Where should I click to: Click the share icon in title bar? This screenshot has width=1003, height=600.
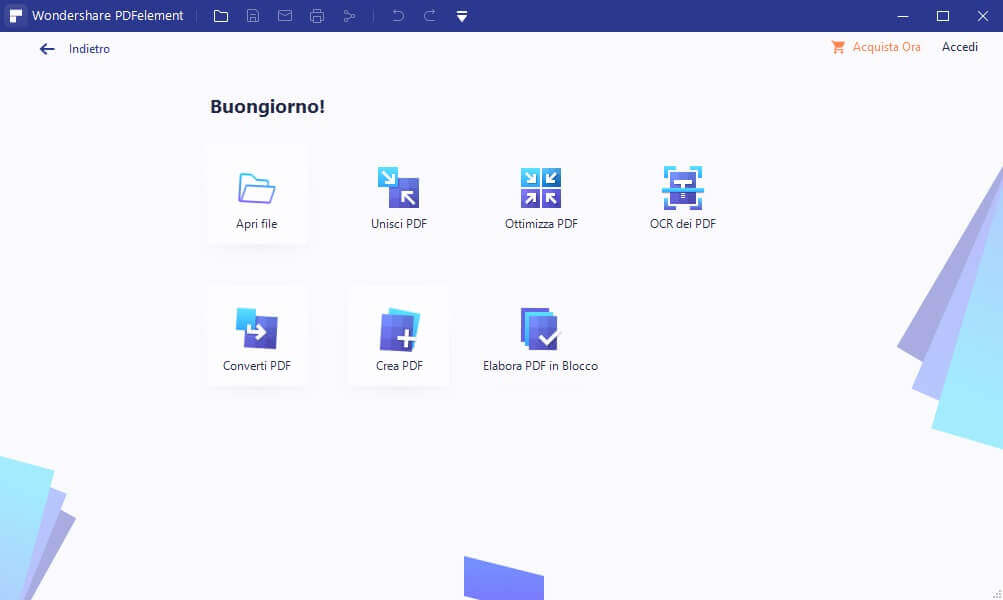(349, 16)
